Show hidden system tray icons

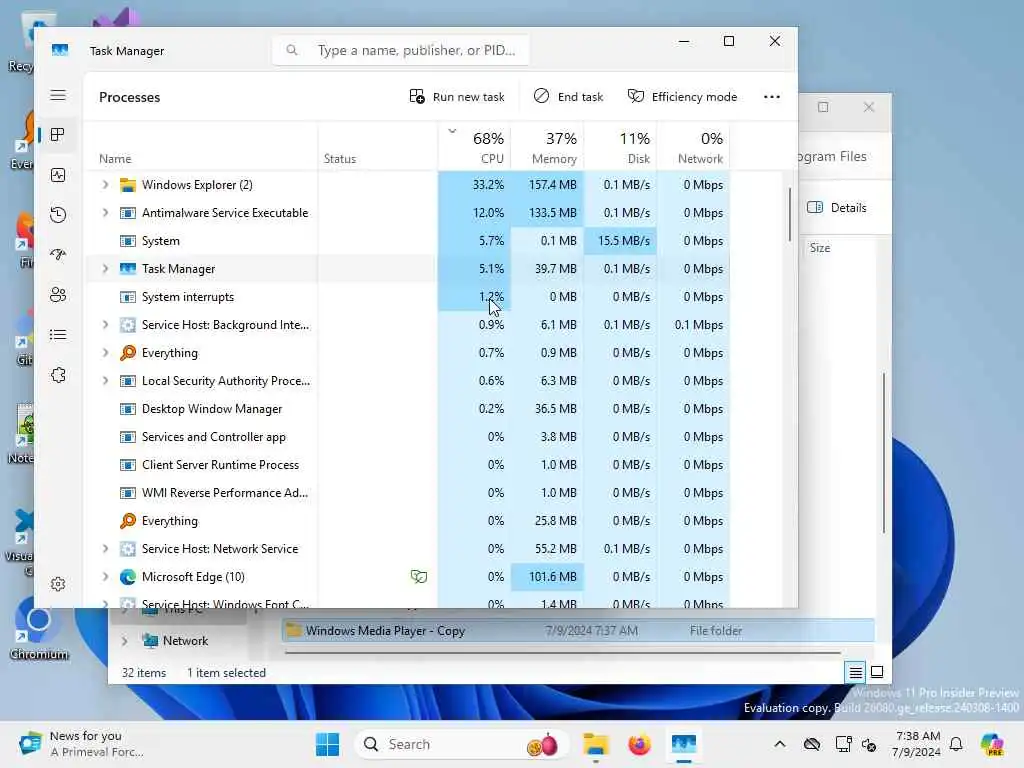780,744
